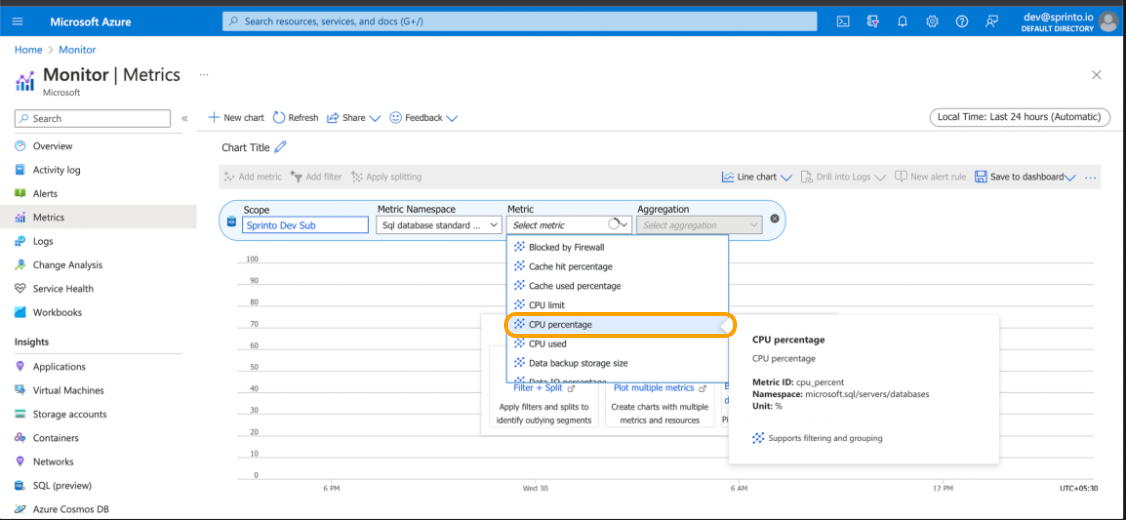Click the Home breadcrumb link
1126x520 pixels.
coord(29,50)
